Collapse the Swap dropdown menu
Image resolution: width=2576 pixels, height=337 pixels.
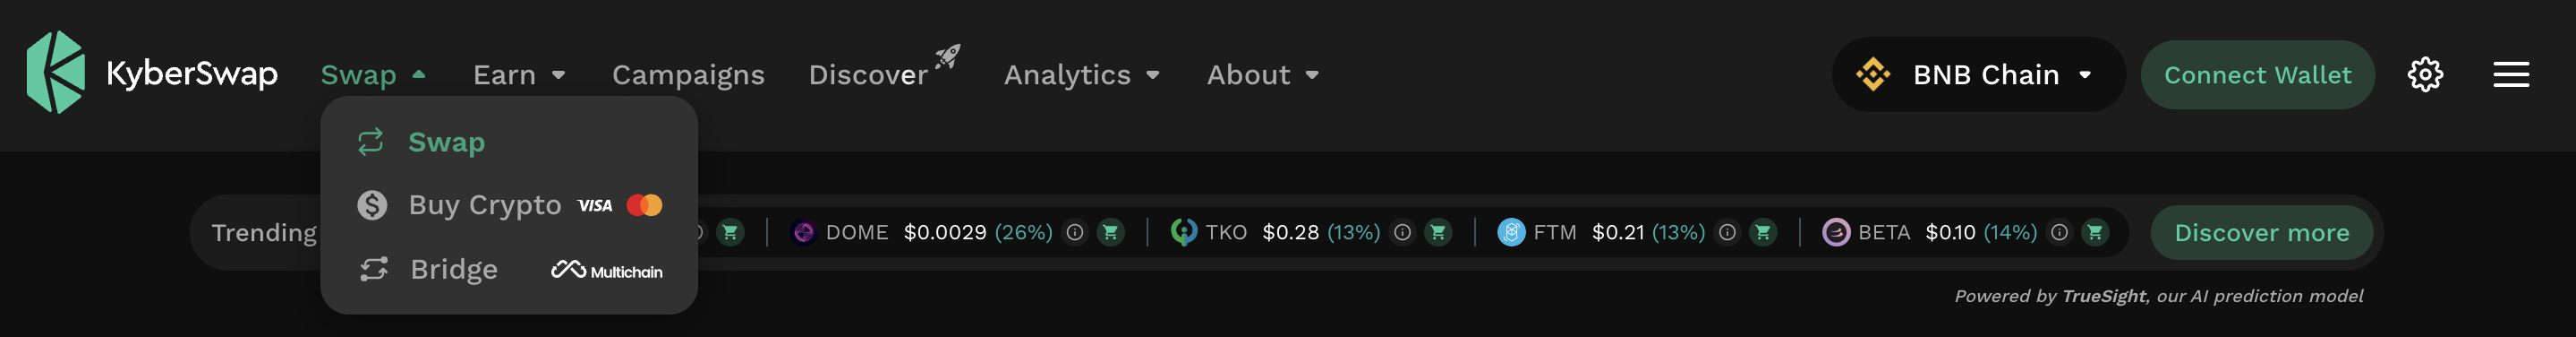[x=374, y=75]
